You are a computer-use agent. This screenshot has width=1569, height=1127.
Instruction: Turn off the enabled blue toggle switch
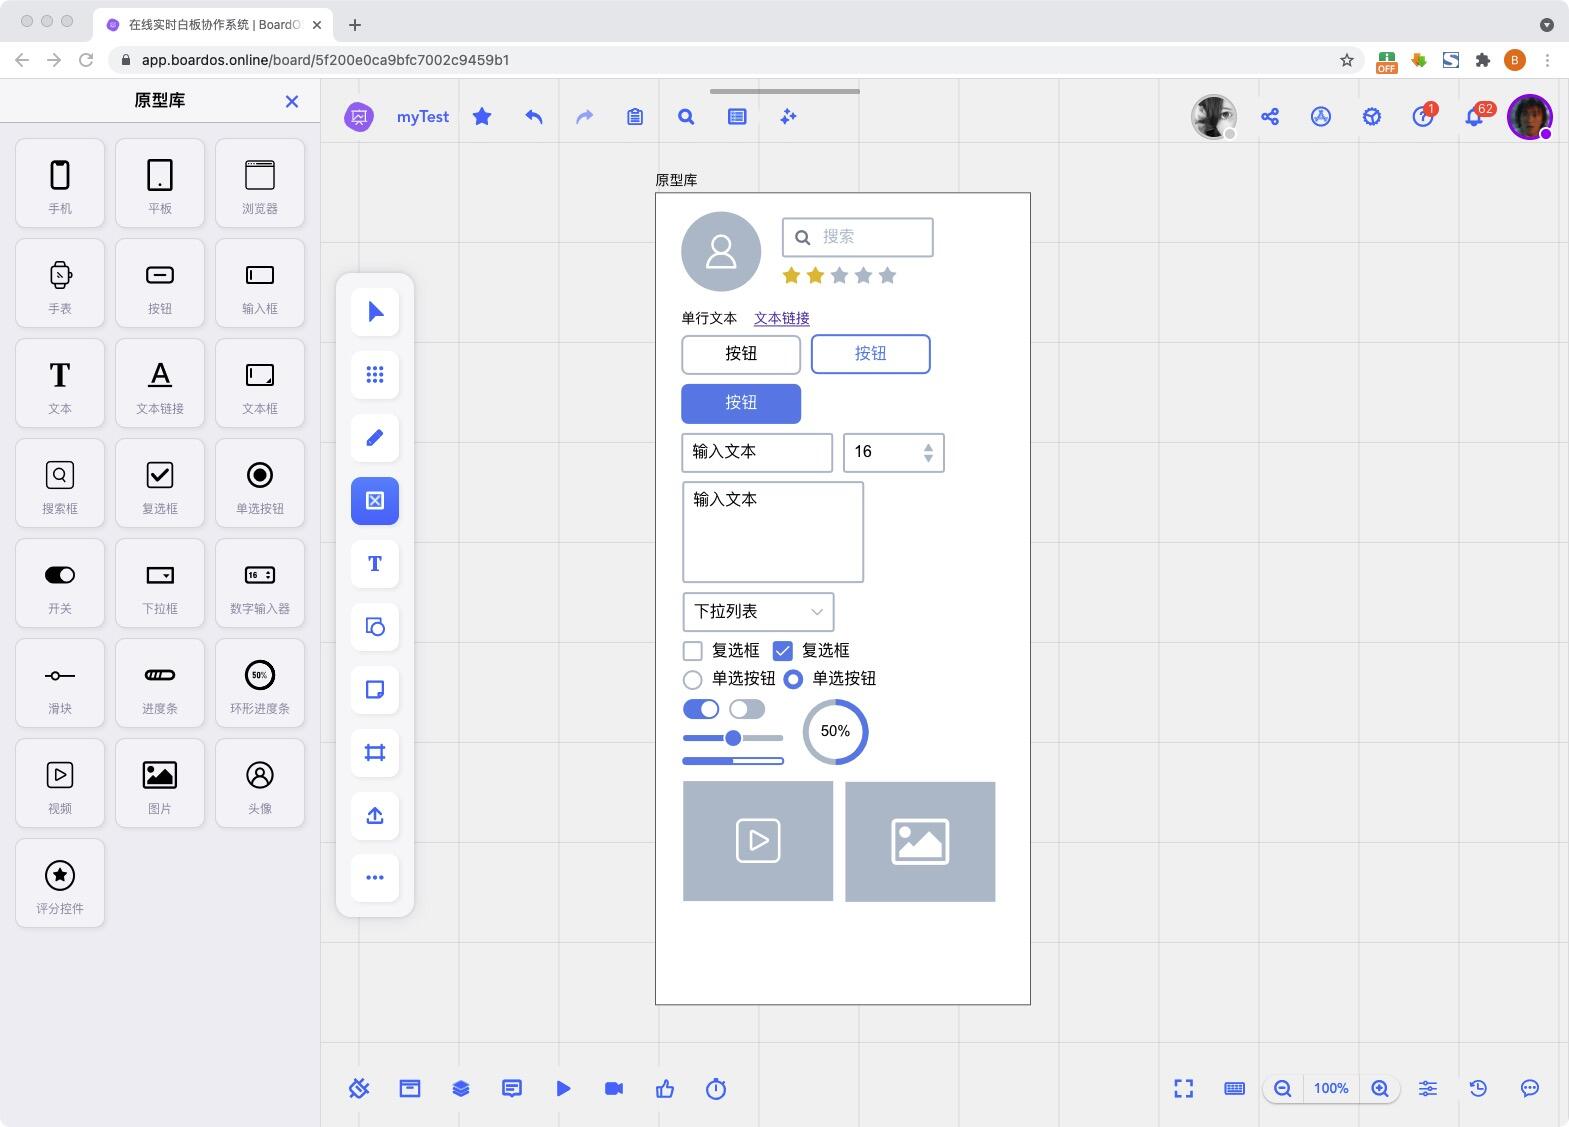700,709
